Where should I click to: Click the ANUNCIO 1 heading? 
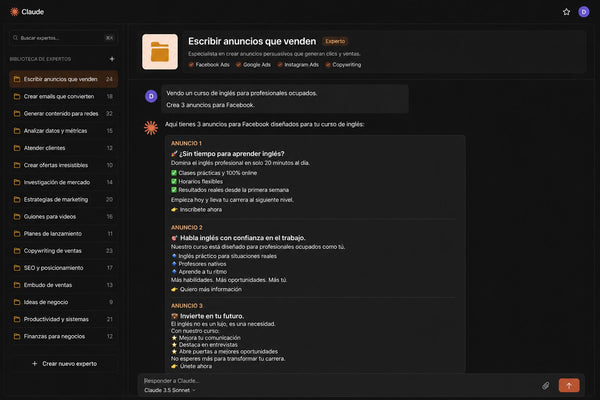click(186, 143)
